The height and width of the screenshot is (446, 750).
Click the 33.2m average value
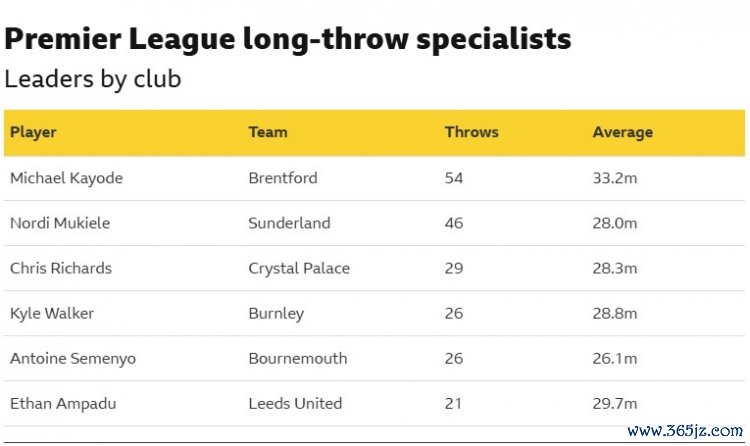pyautogui.click(x=614, y=178)
